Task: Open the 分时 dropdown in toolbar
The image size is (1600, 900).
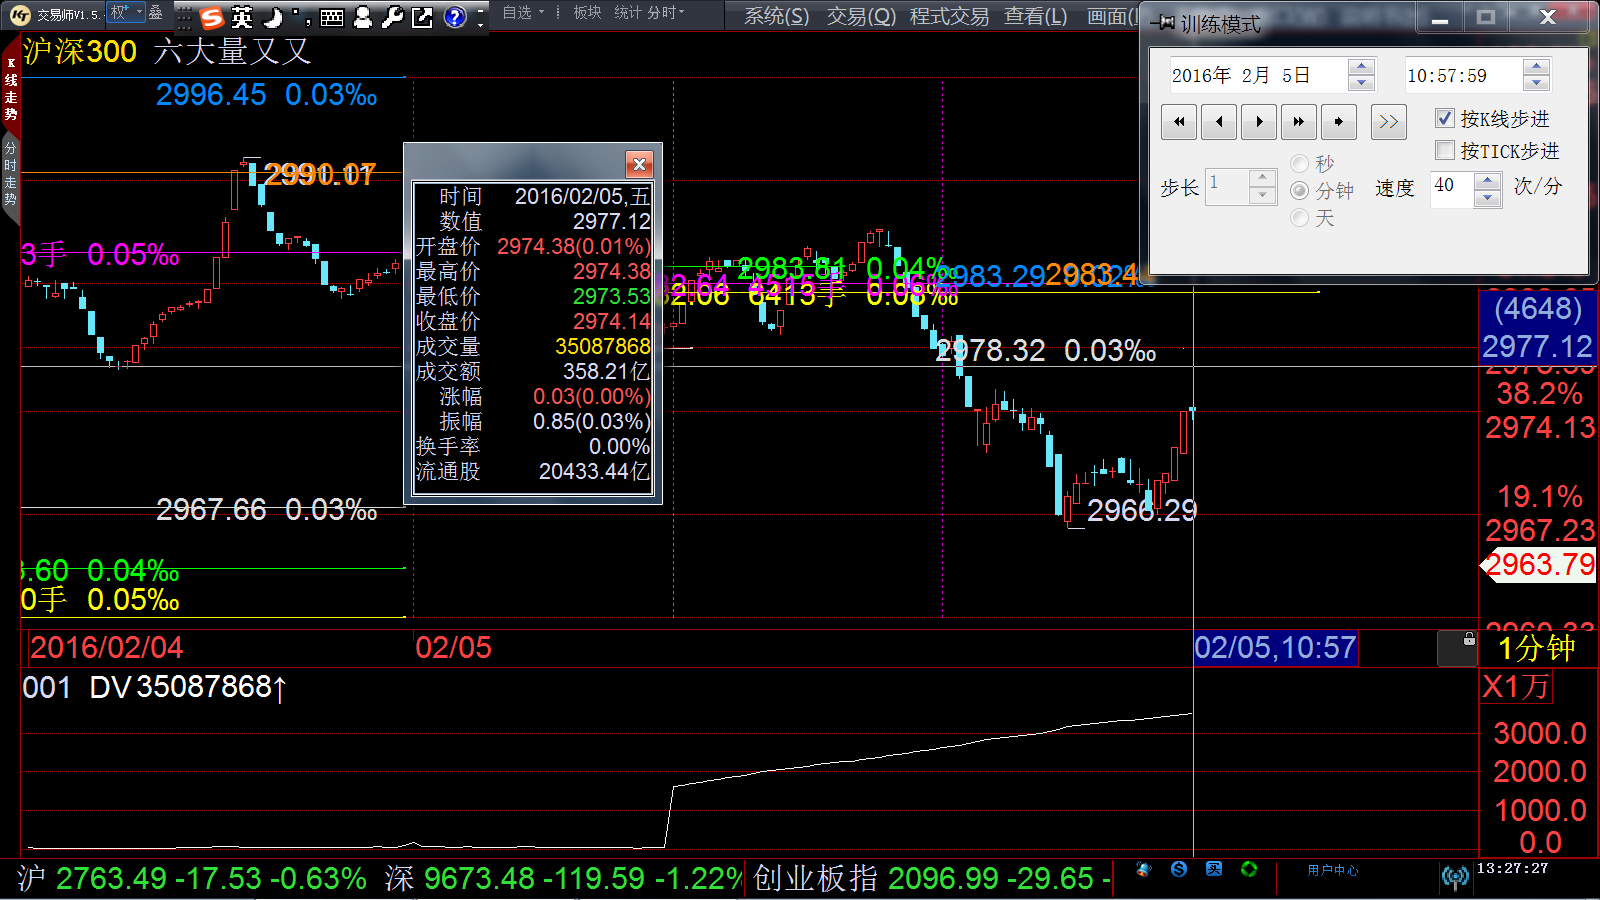Action: tap(666, 13)
